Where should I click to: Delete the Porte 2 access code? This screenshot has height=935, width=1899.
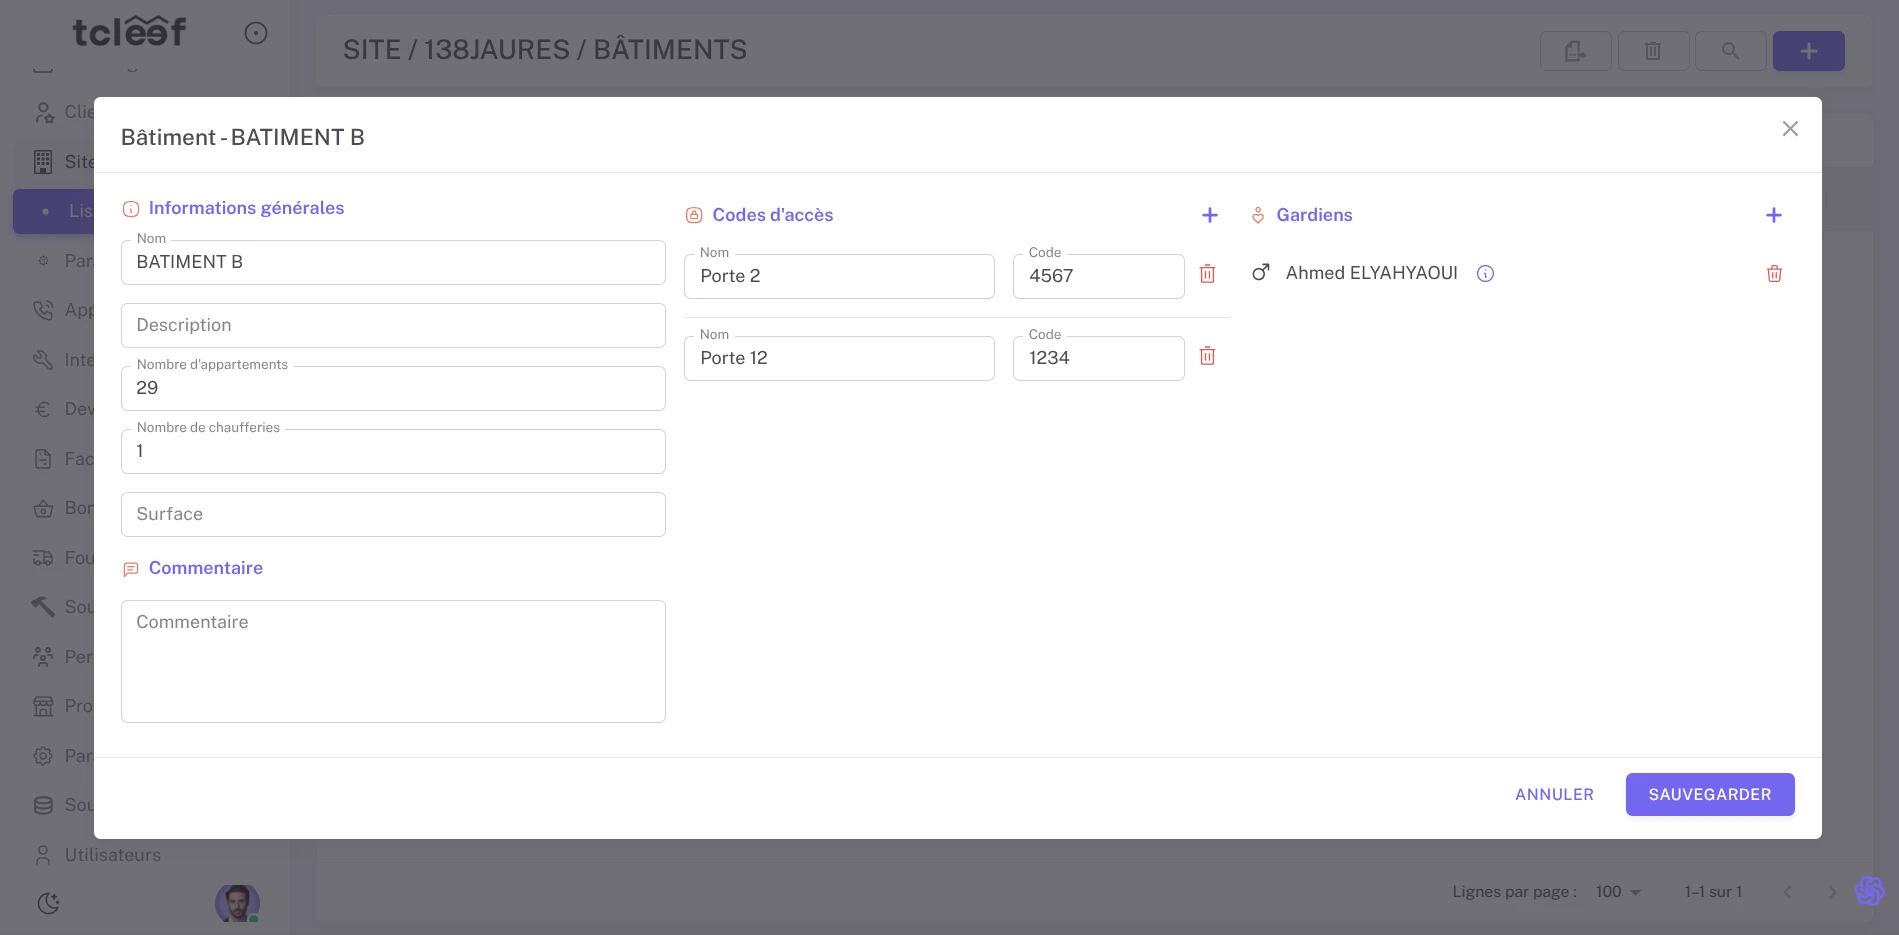pos(1207,274)
